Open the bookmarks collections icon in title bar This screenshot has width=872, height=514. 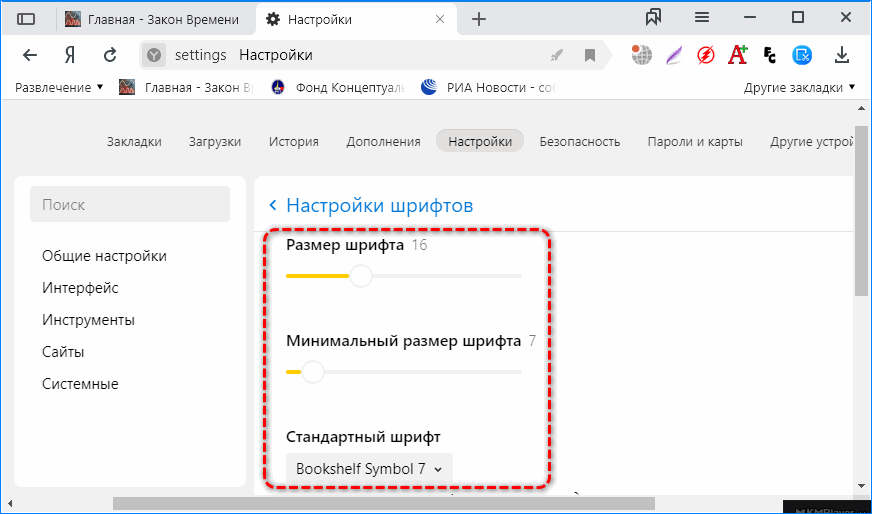[x=653, y=18]
